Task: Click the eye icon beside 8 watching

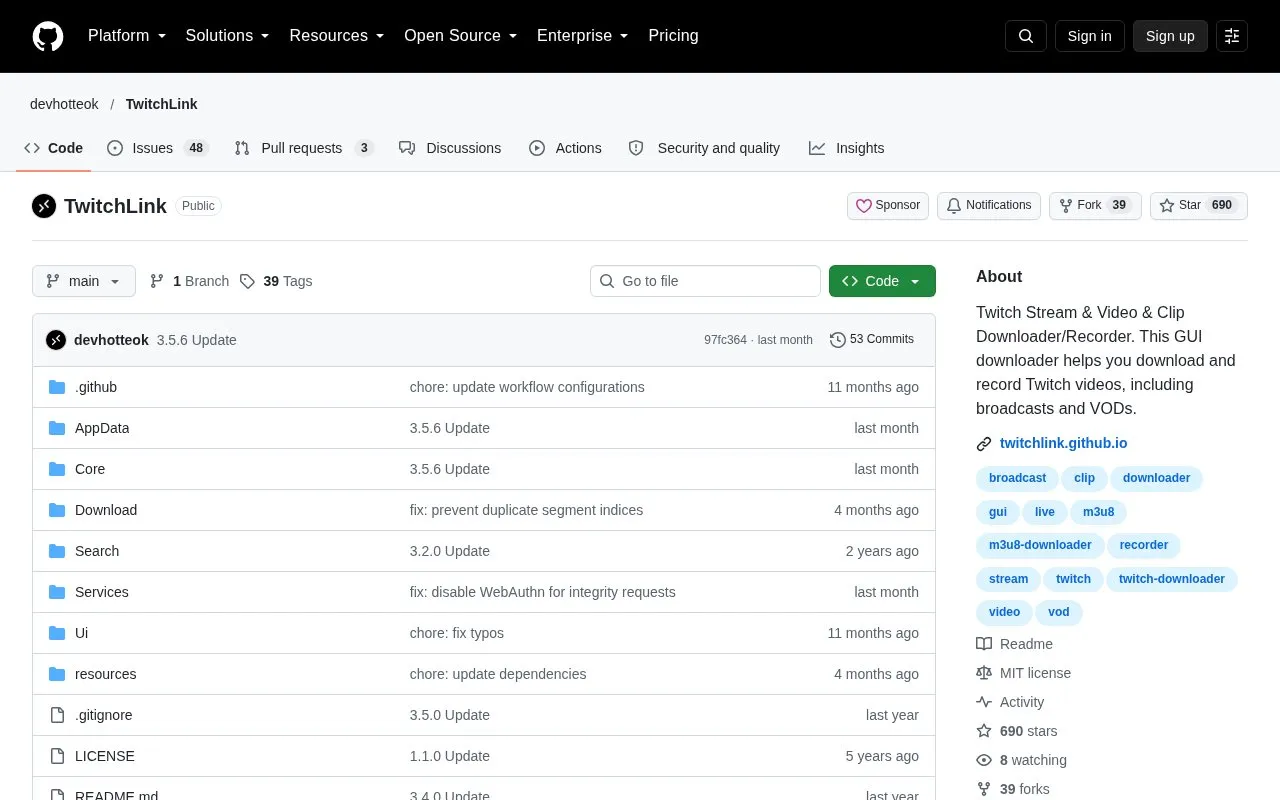Action: (984, 760)
